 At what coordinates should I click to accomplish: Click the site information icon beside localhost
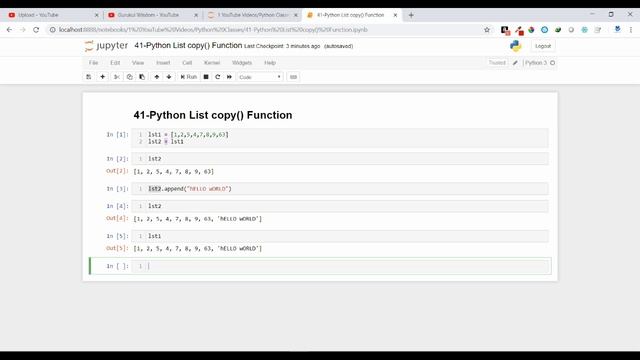(52, 30)
